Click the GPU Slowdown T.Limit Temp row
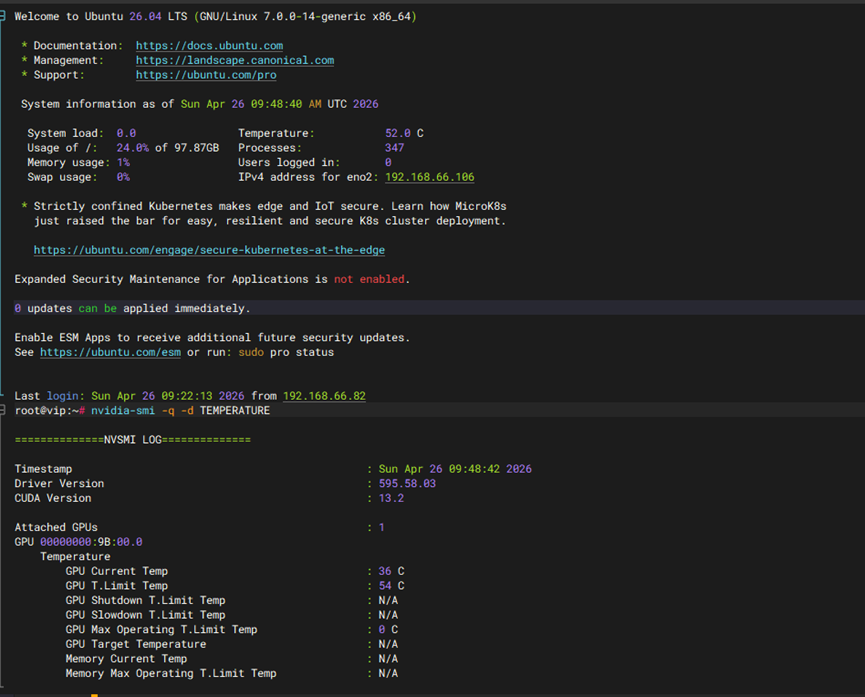The height and width of the screenshot is (697, 865). pos(232,615)
